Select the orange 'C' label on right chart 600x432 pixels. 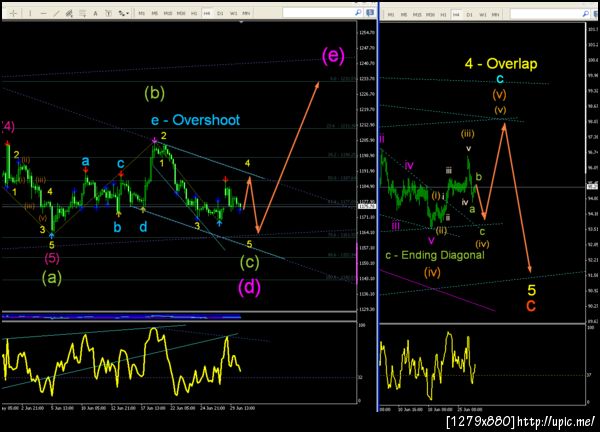point(531,306)
